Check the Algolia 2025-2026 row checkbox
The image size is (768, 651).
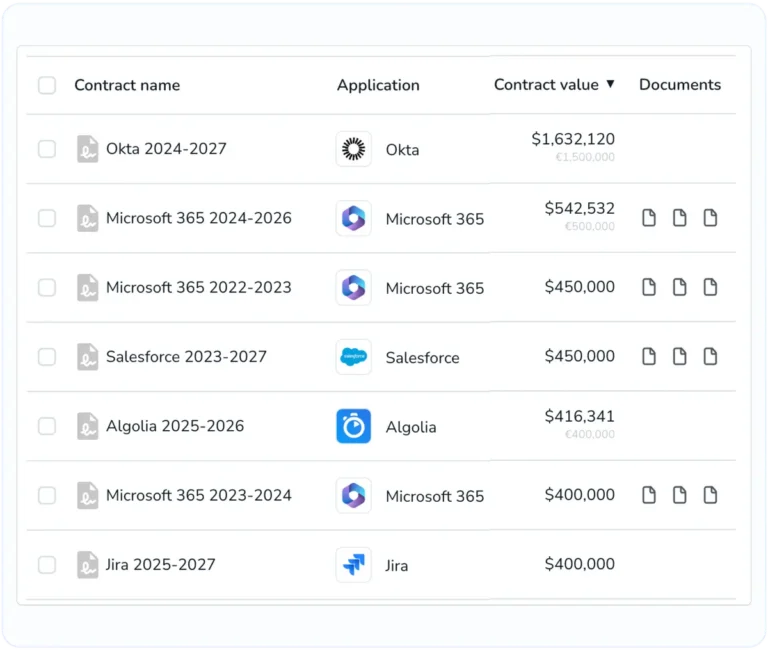(x=47, y=426)
